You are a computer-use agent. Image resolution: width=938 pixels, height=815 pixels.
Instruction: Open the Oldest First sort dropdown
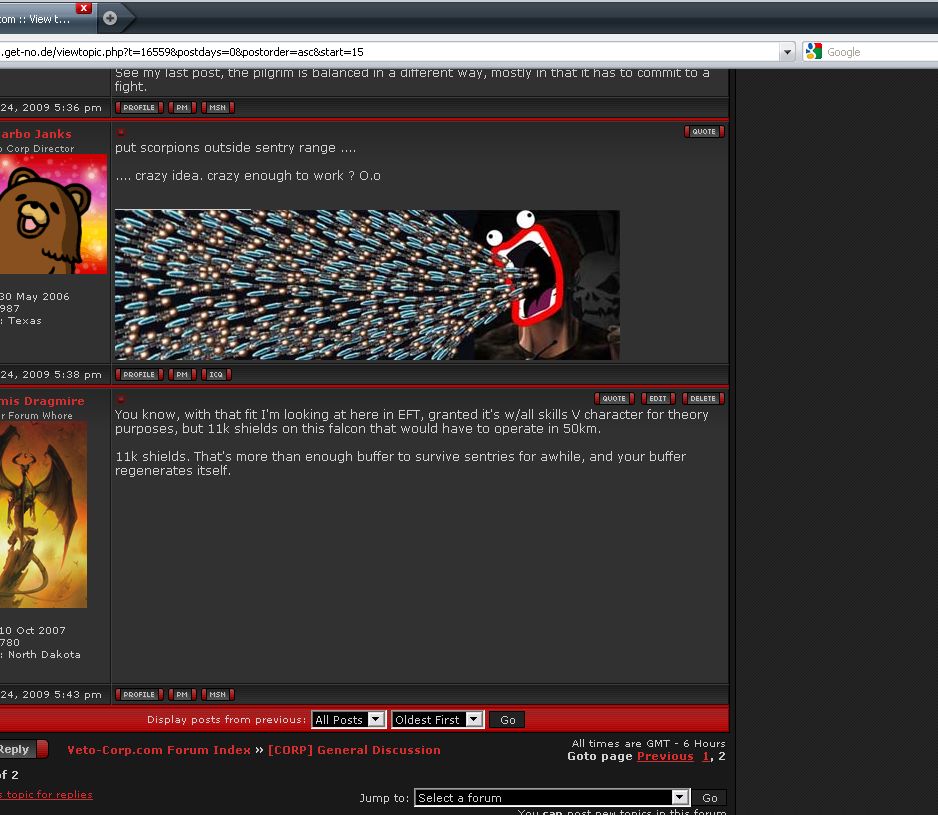437,719
